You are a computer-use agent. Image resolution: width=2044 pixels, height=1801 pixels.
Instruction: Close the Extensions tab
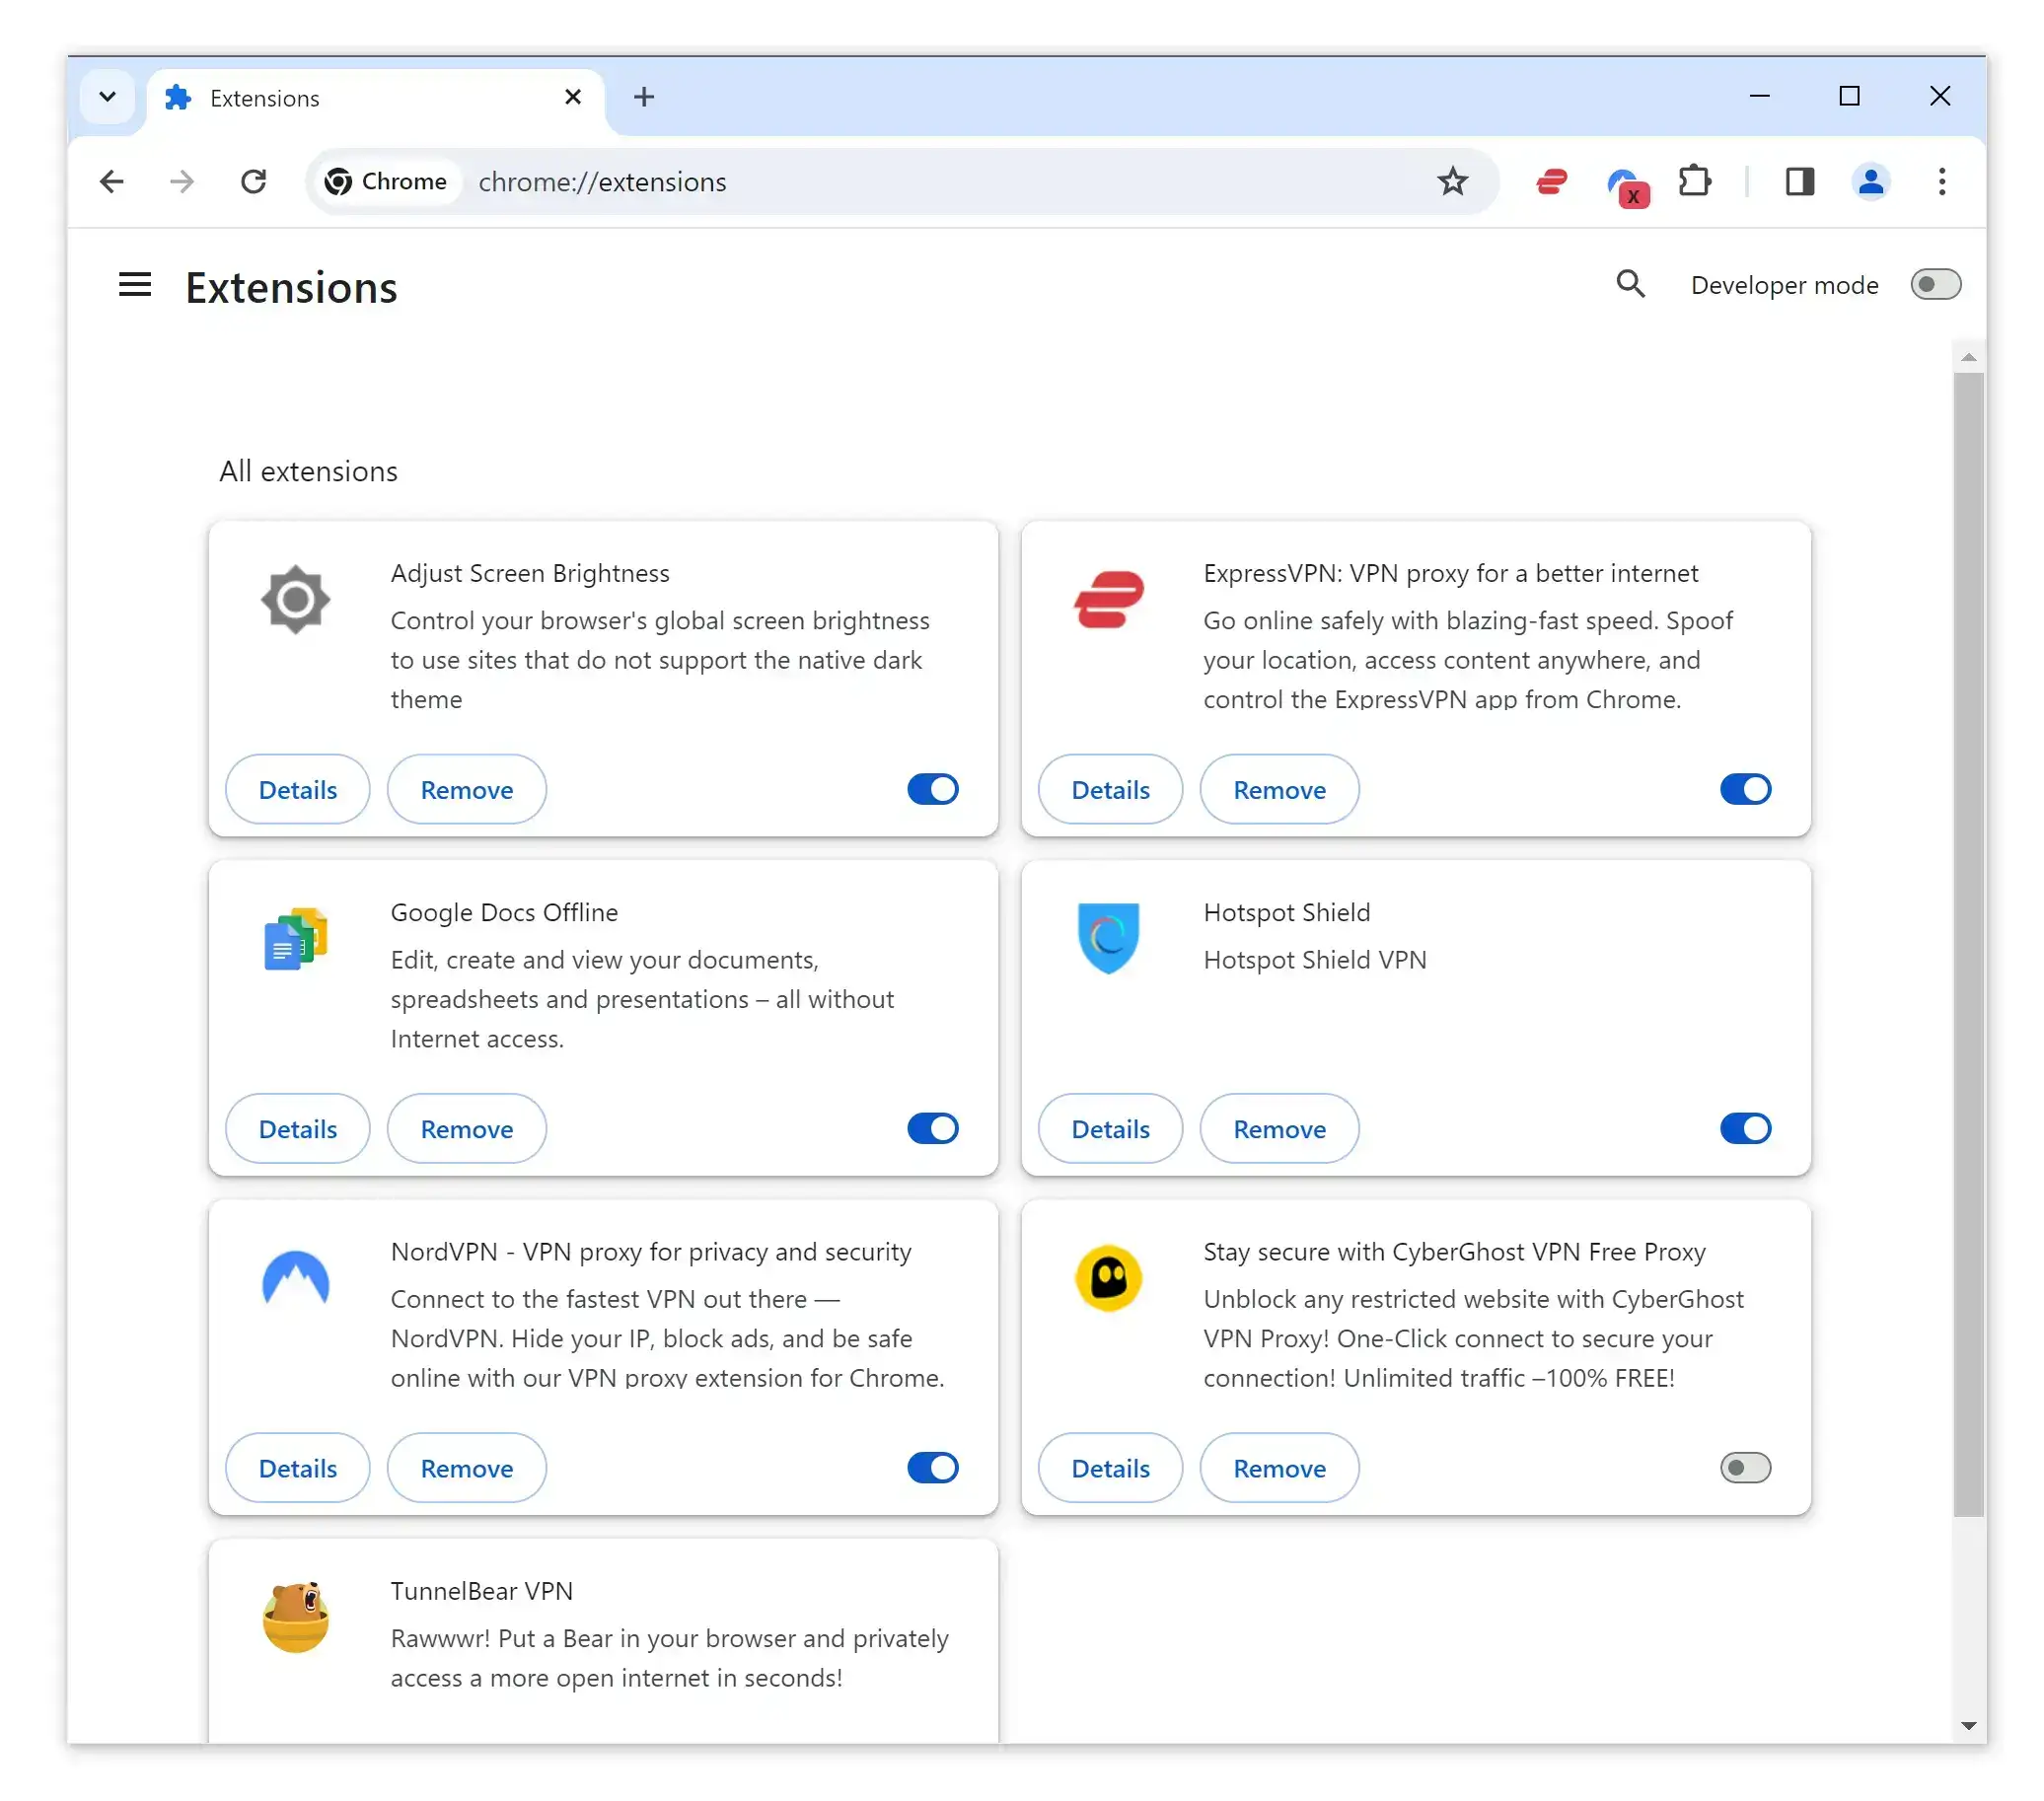click(573, 97)
